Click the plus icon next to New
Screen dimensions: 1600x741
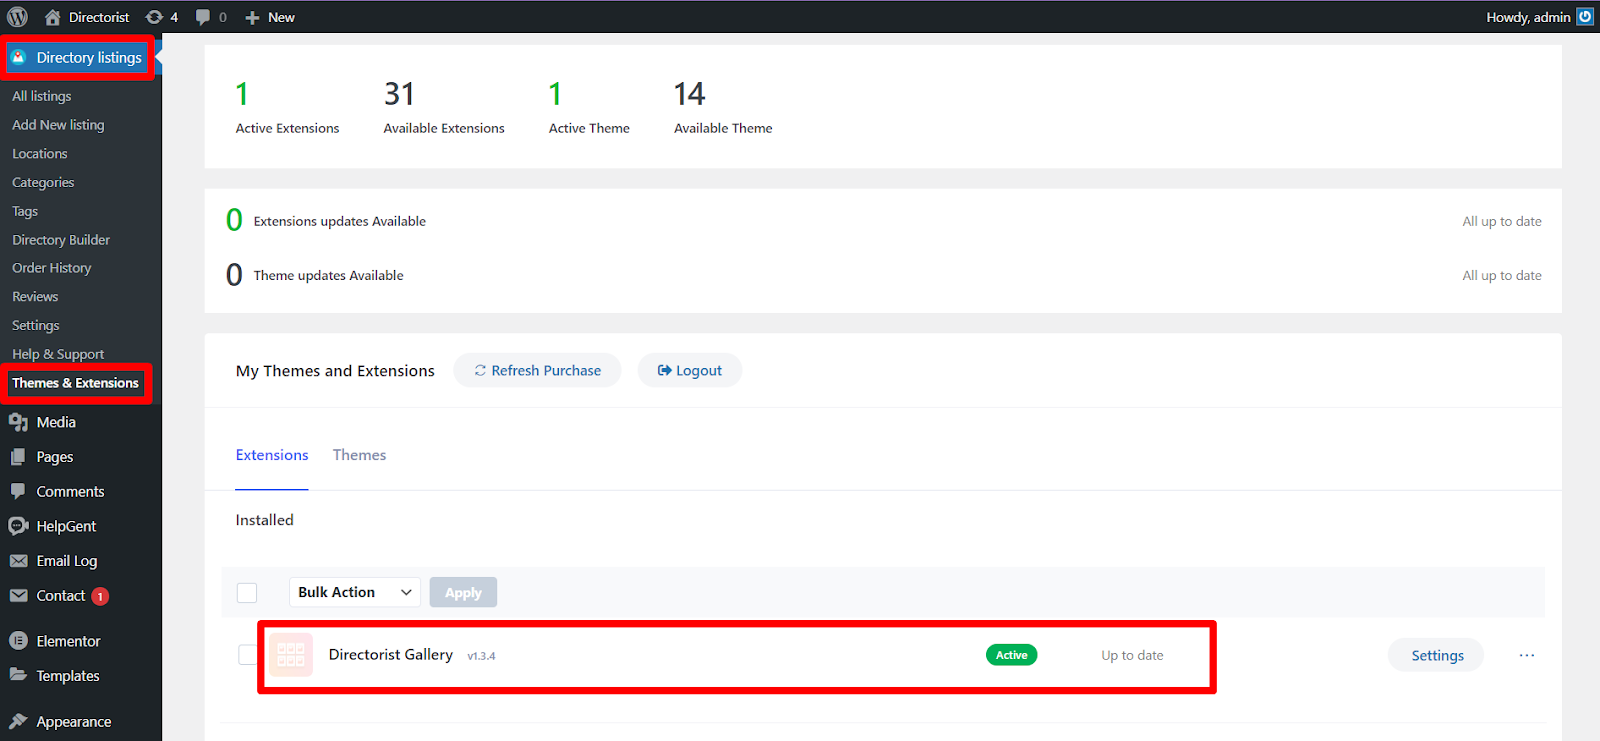pos(252,18)
